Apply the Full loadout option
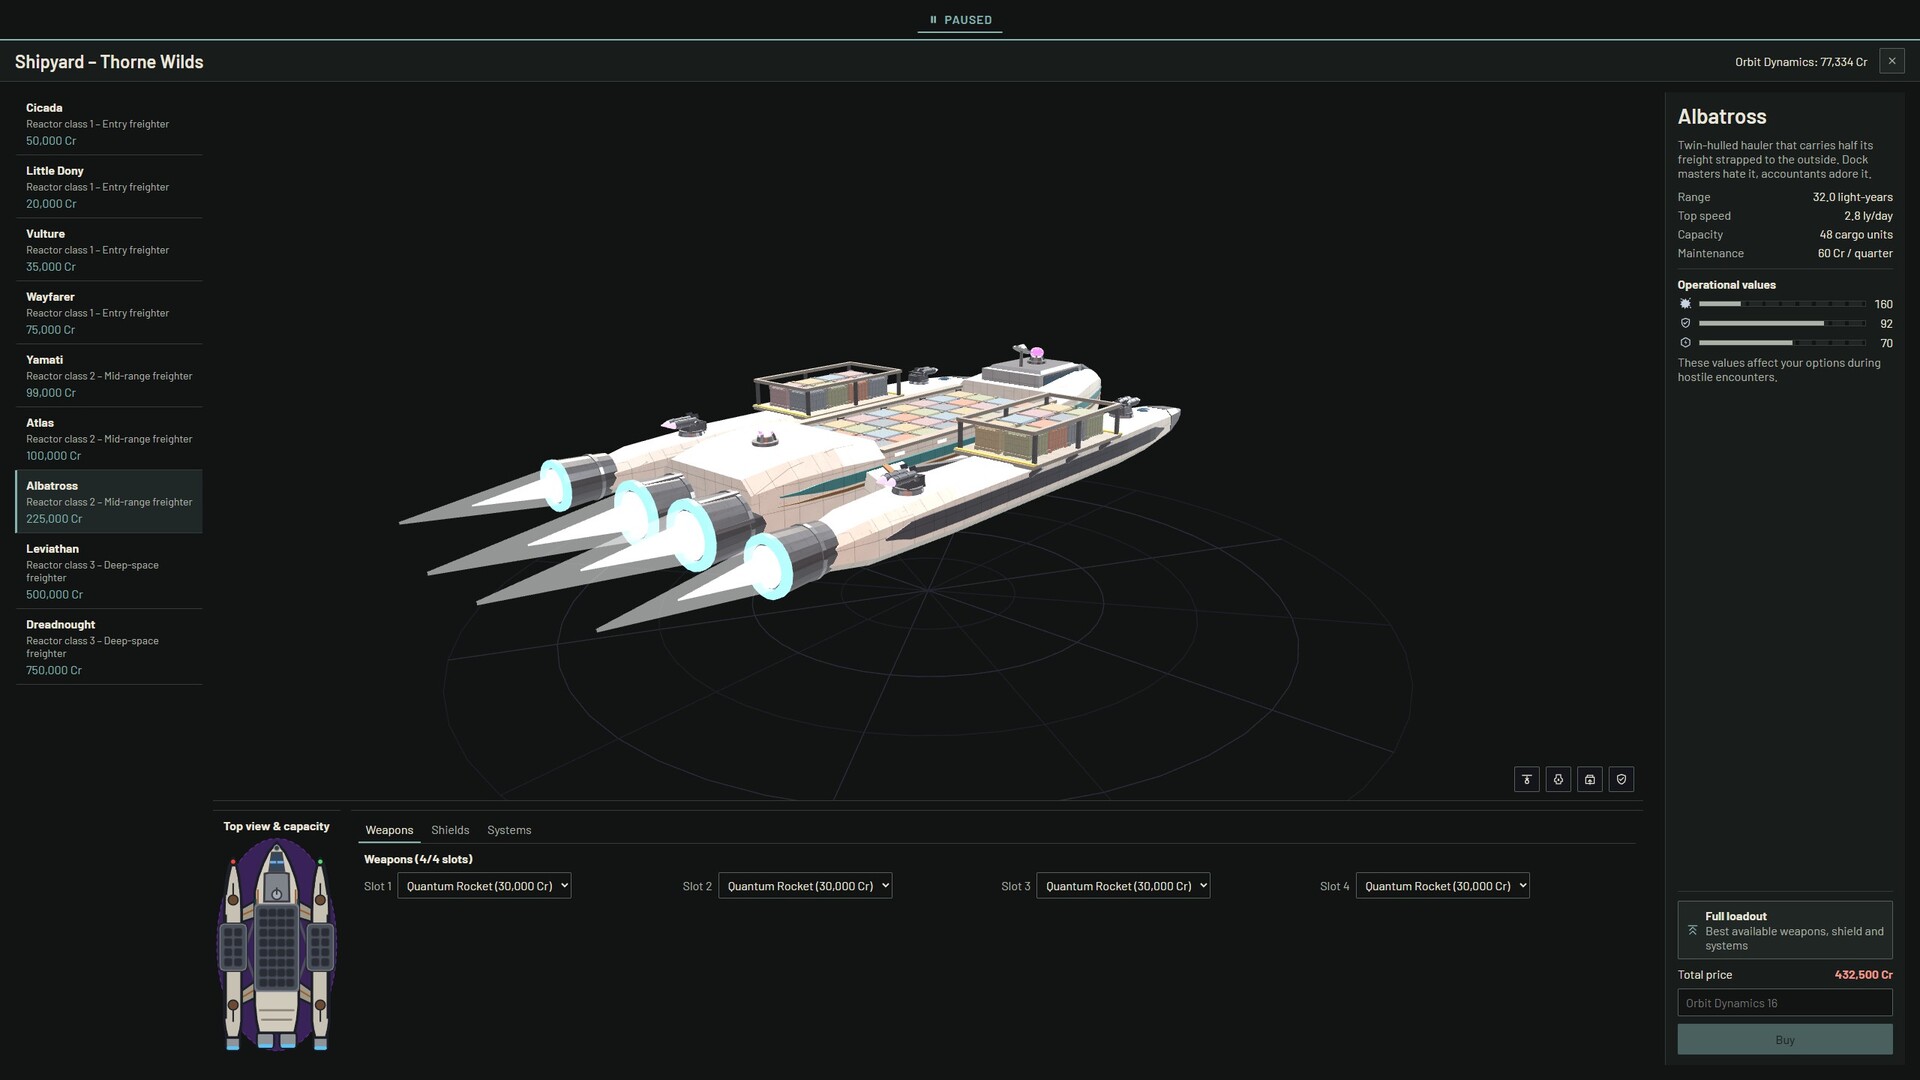 click(1785, 930)
